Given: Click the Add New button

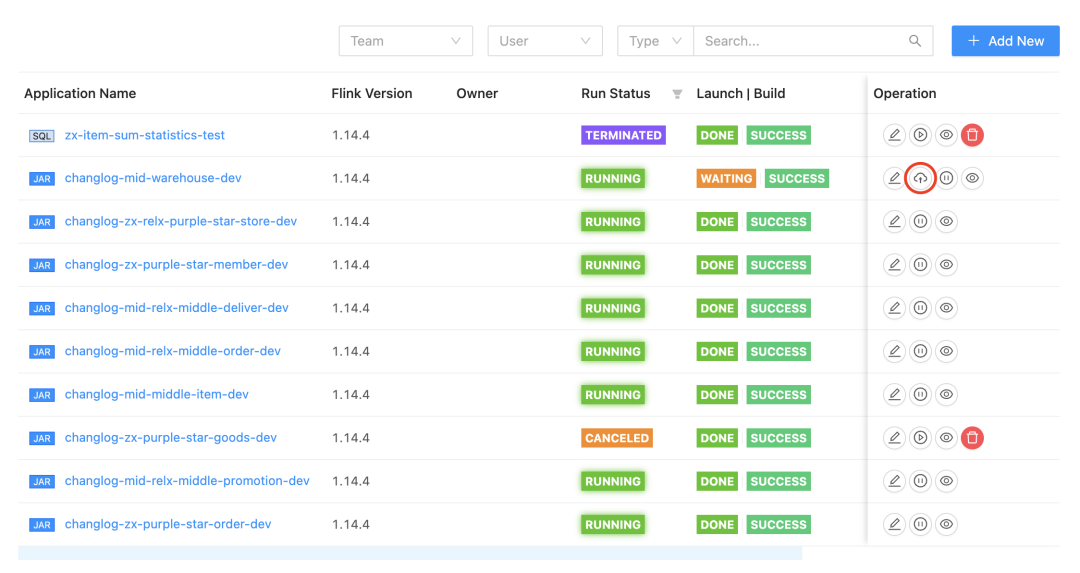Looking at the screenshot, I should (1005, 41).
